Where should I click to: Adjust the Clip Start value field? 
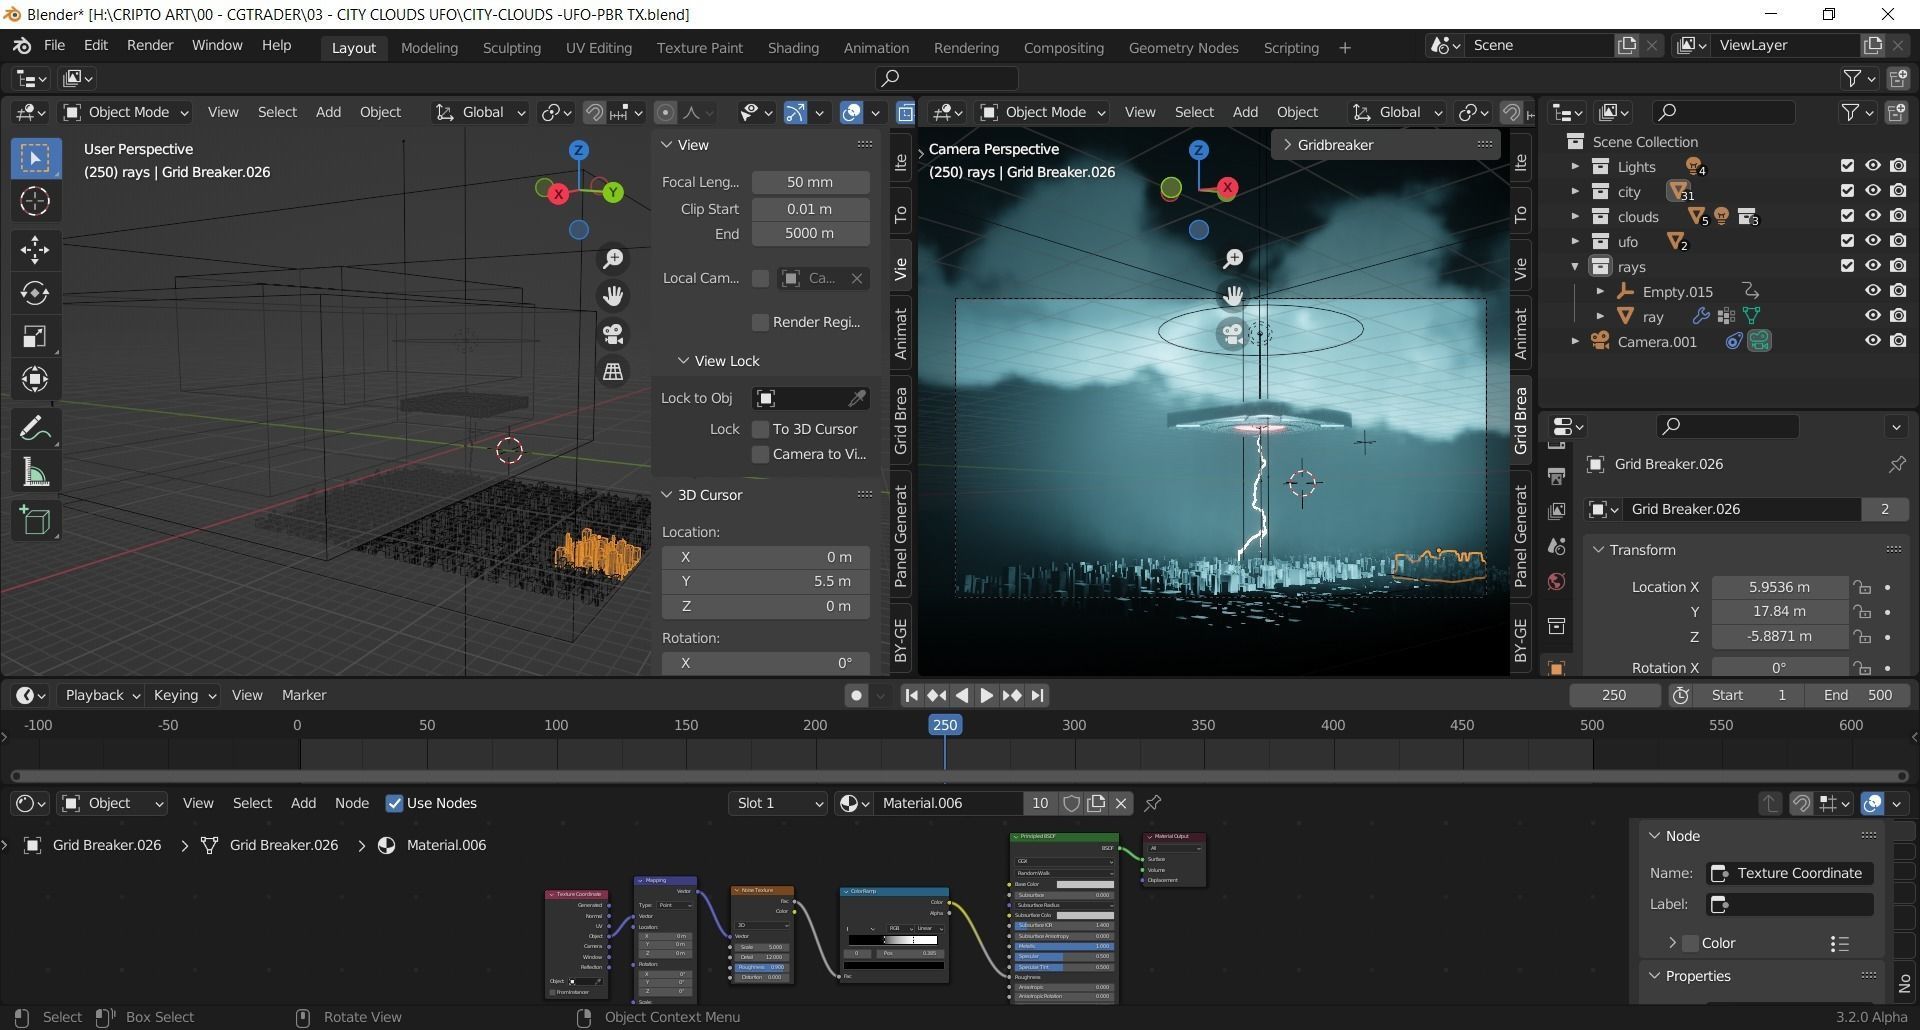pos(810,209)
